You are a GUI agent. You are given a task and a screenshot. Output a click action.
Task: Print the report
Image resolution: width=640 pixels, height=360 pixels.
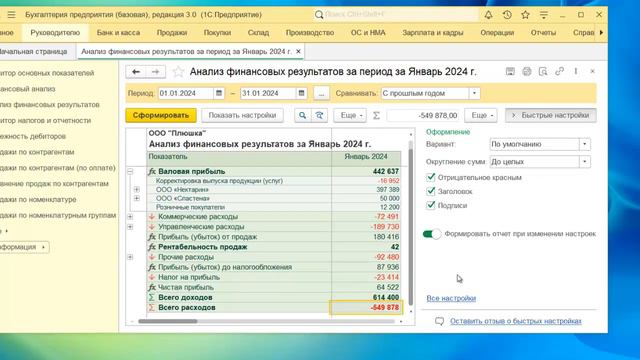point(527,71)
